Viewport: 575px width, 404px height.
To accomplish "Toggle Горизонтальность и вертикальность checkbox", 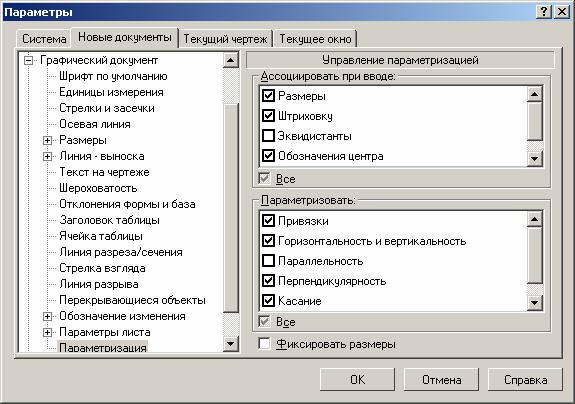I will coord(268,241).
